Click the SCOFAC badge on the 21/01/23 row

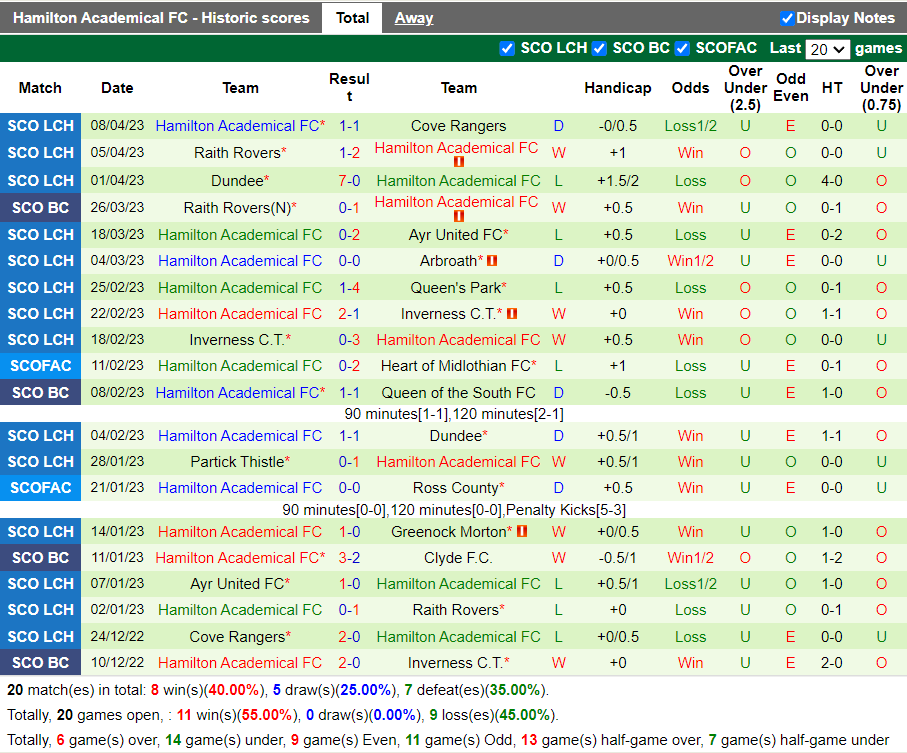click(40, 487)
